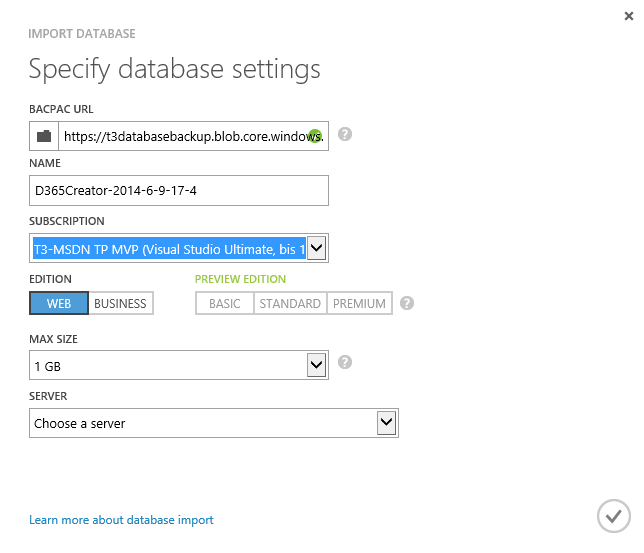Screen dimensions: 644x553
Task: Click the highlighted T3-MSDN subscription text
Action: [x=168, y=248]
